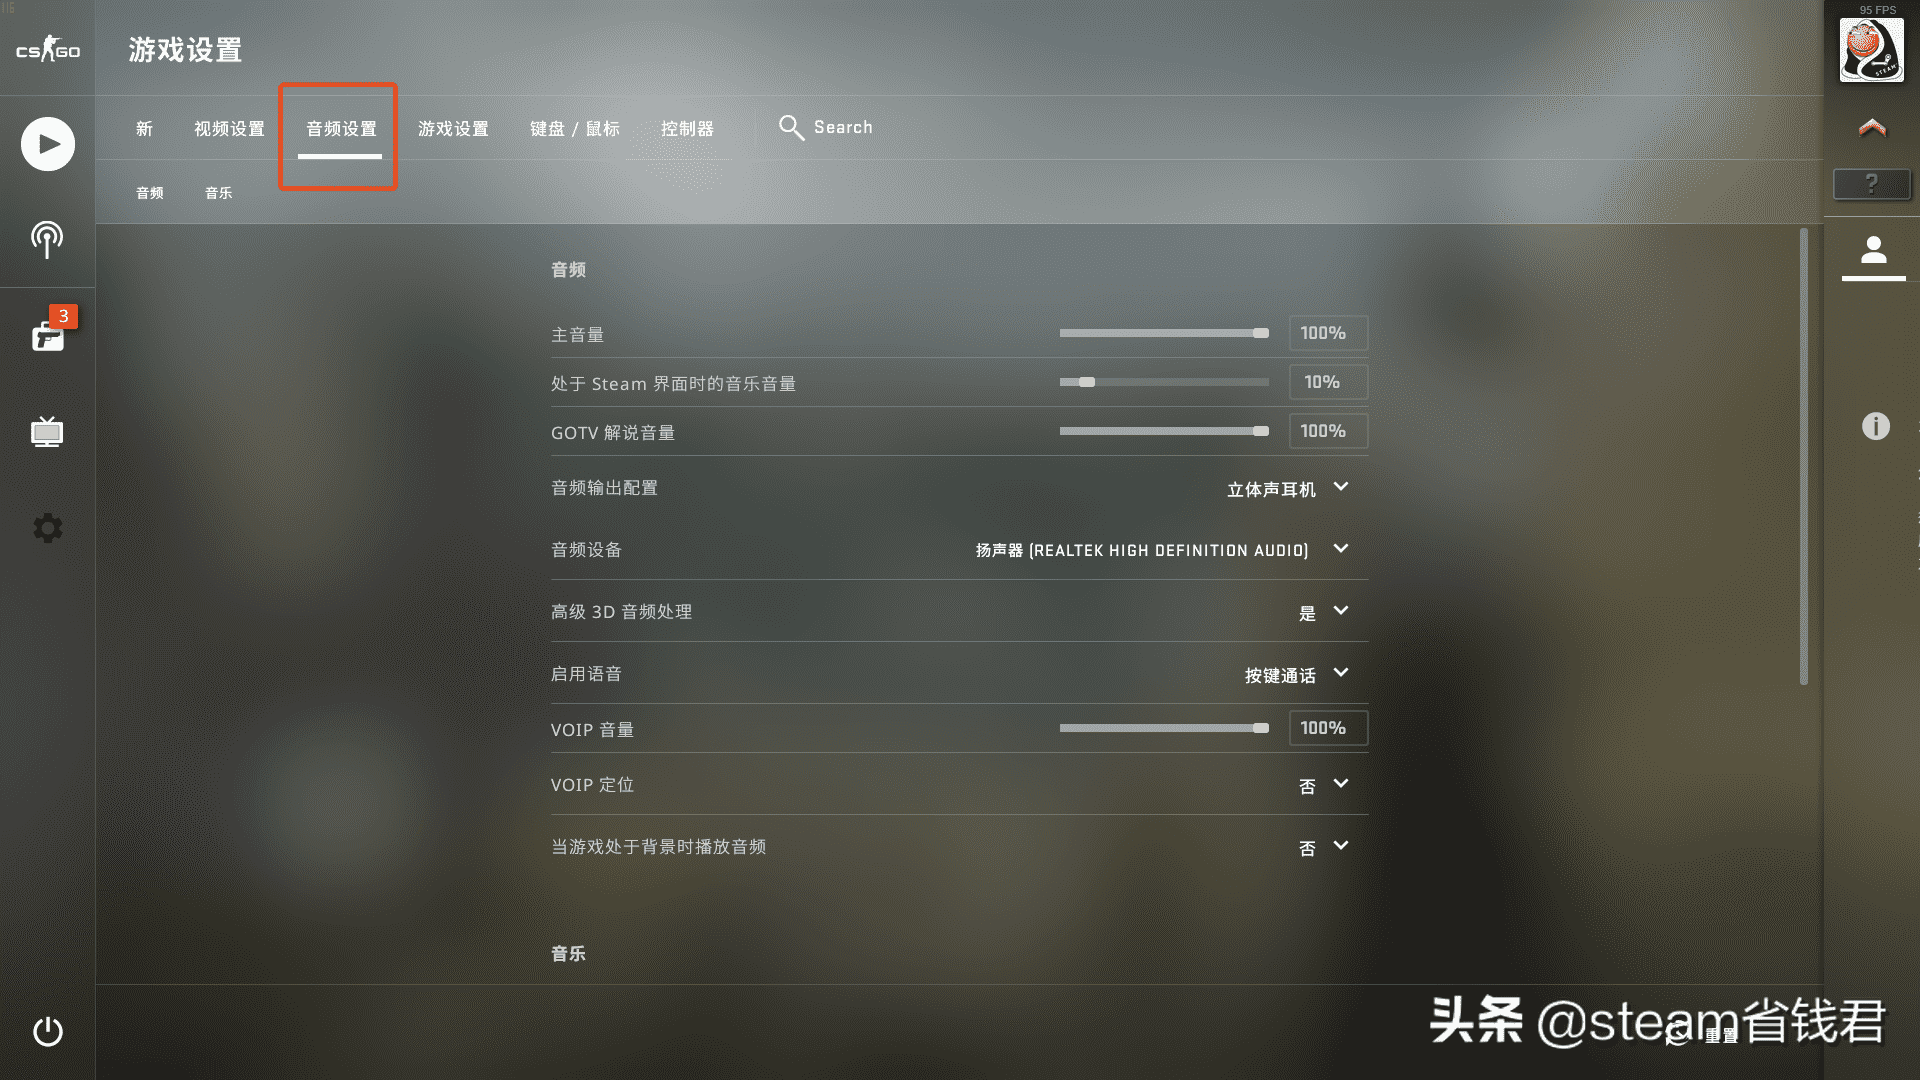Open the Play button panel
Screen dimensions: 1920x1080
pyautogui.click(x=47, y=144)
